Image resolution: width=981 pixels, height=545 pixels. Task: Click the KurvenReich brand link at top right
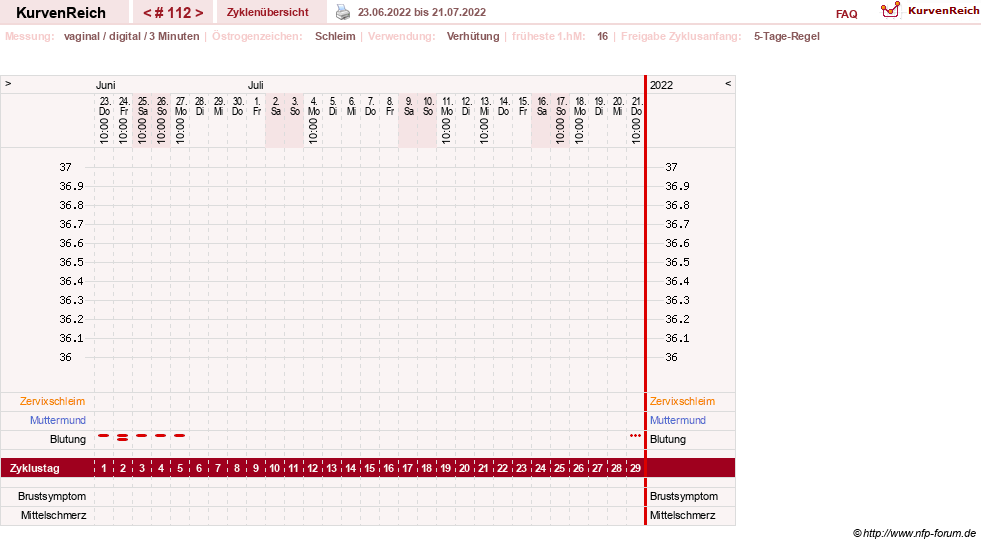coord(943,11)
